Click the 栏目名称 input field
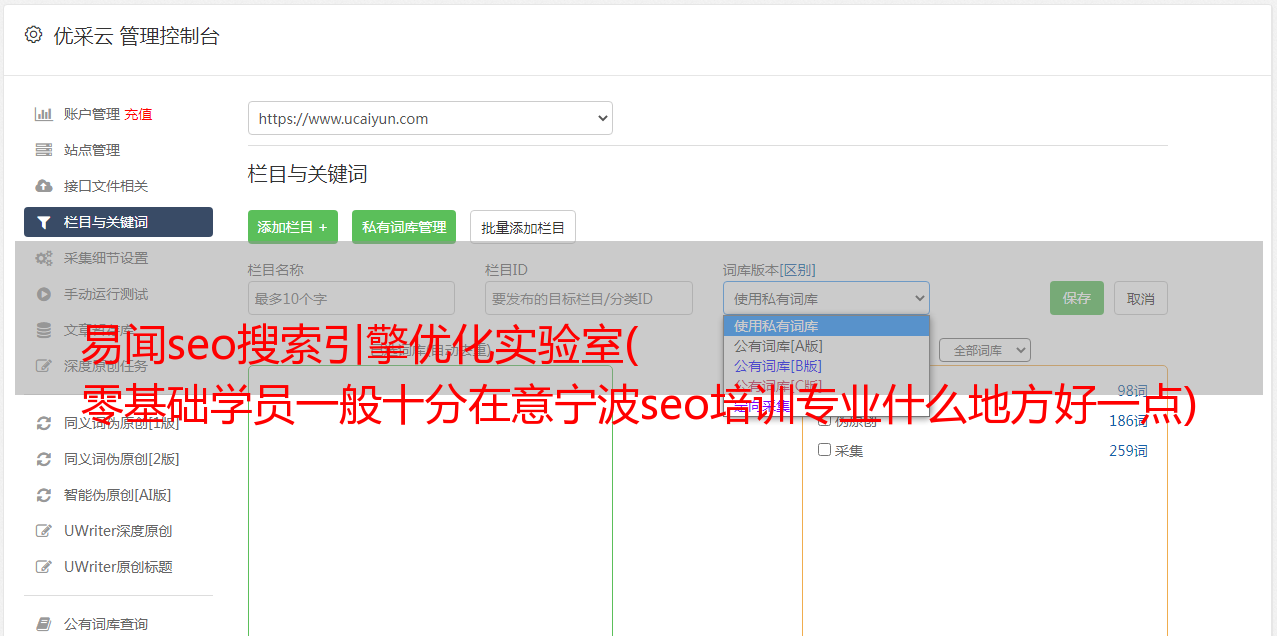The image size is (1277, 636). (x=351, y=298)
